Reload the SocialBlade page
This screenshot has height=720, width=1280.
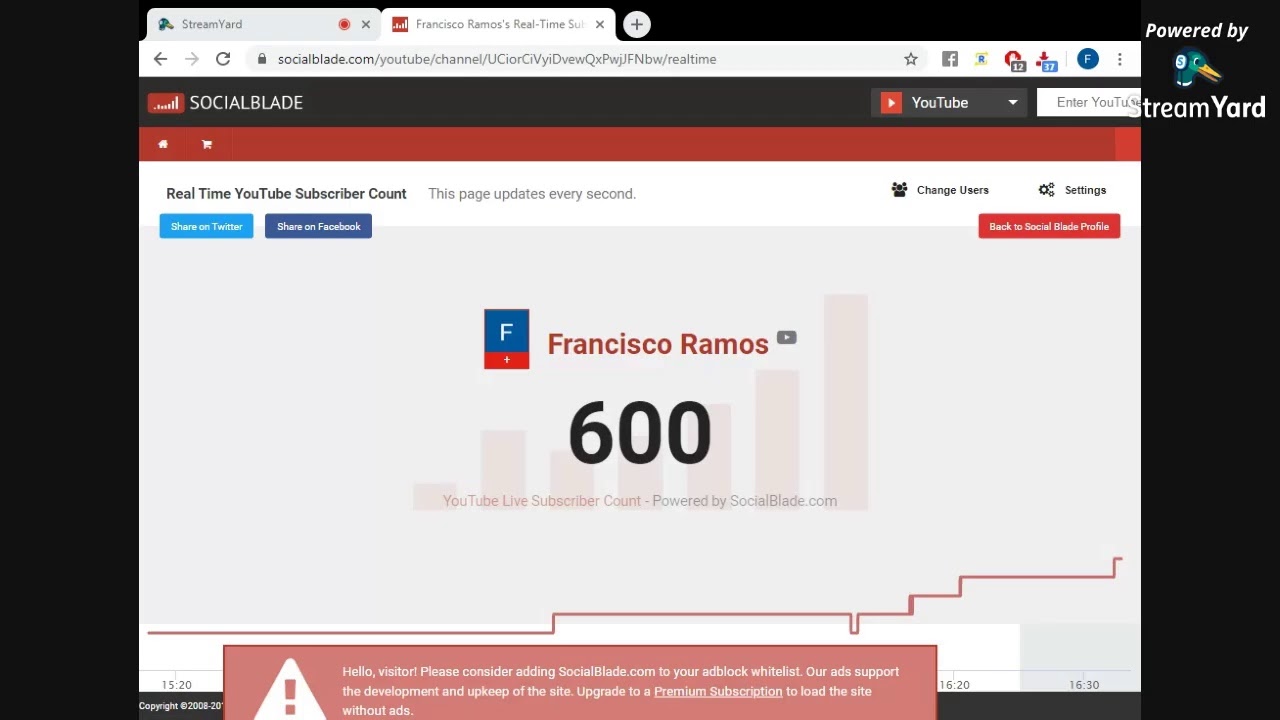pyautogui.click(x=223, y=59)
